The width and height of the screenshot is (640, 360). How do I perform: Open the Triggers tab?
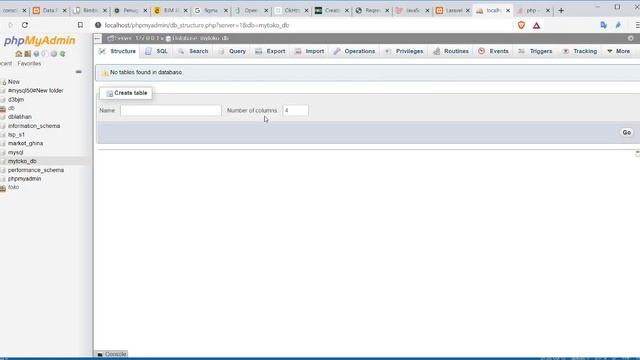[x=536, y=51]
